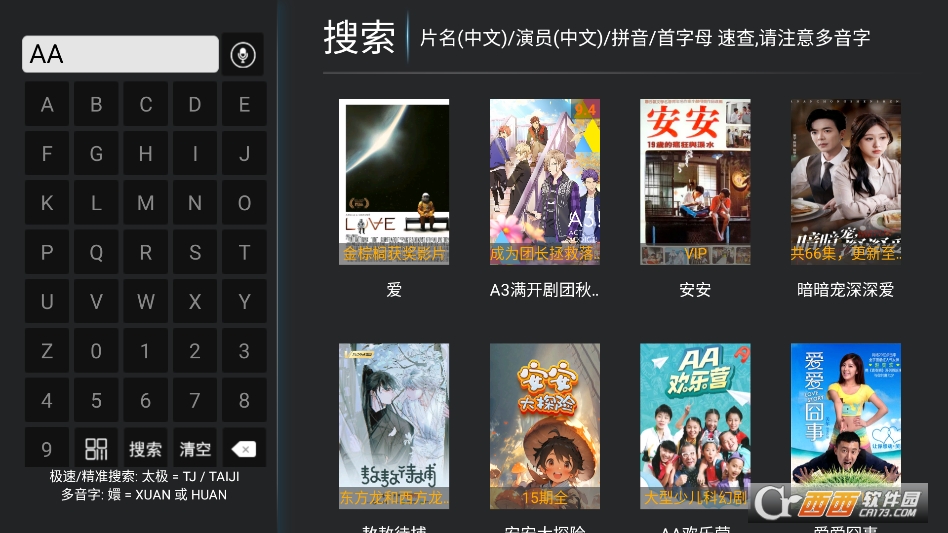
Task: Click the backspace delete key icon
Action: [x=244, y=449]
